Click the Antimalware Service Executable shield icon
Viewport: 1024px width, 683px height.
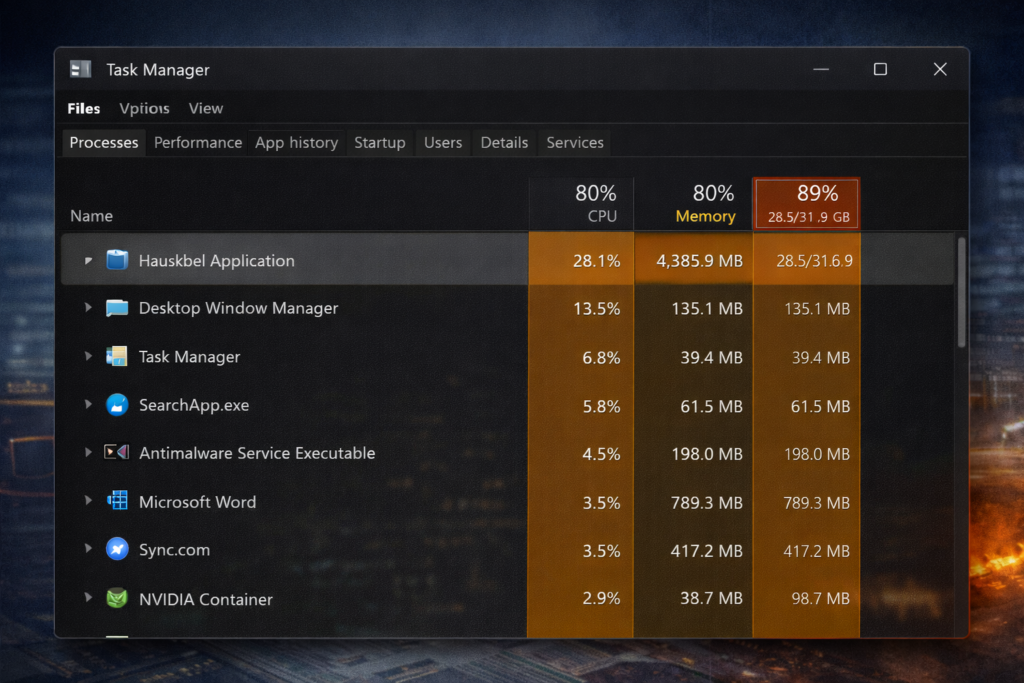click(118, 453)
